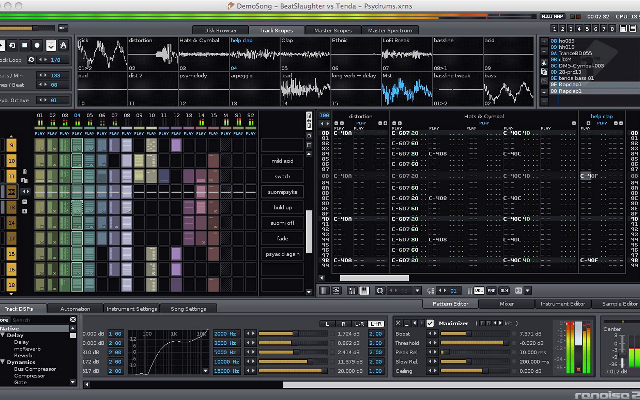Toggle the VOL column button

click(x=479, y=291)
